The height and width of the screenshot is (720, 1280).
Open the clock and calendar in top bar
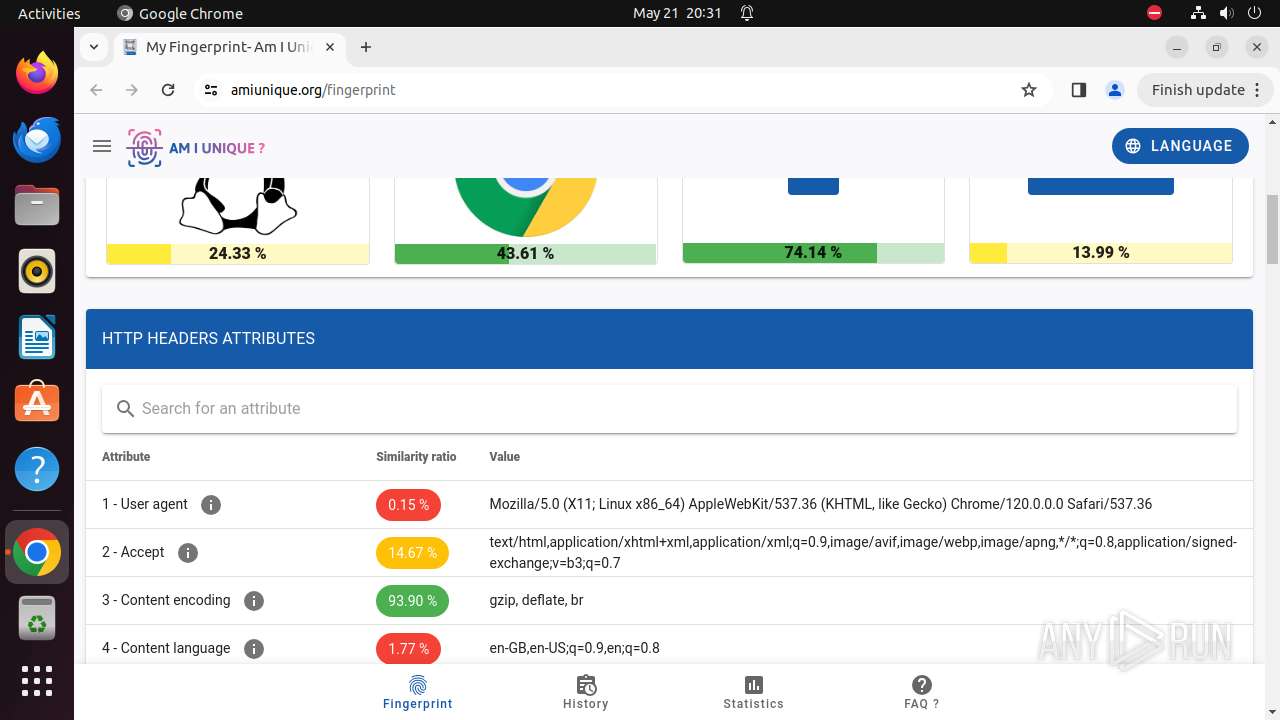[677, 14]
